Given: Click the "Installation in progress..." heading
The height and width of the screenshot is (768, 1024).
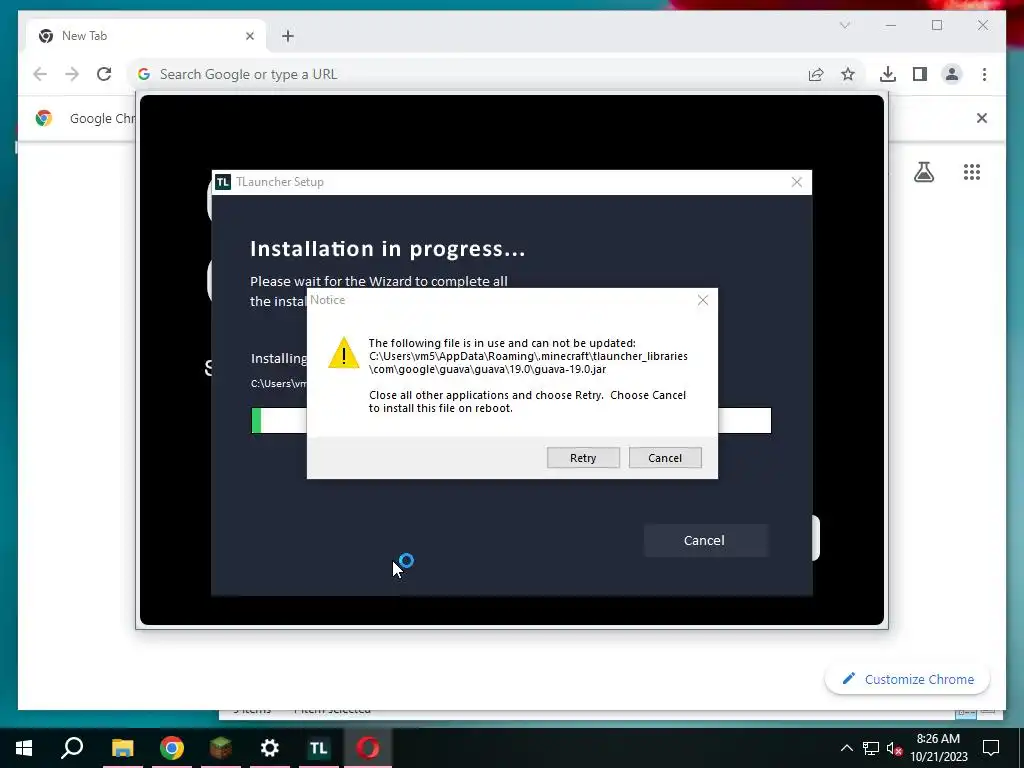Looking at the screenshot, I should (x=387, y=249).
